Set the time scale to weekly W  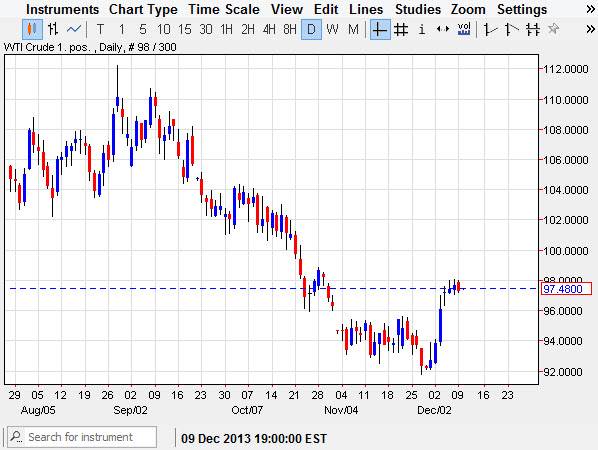(332, 29)
